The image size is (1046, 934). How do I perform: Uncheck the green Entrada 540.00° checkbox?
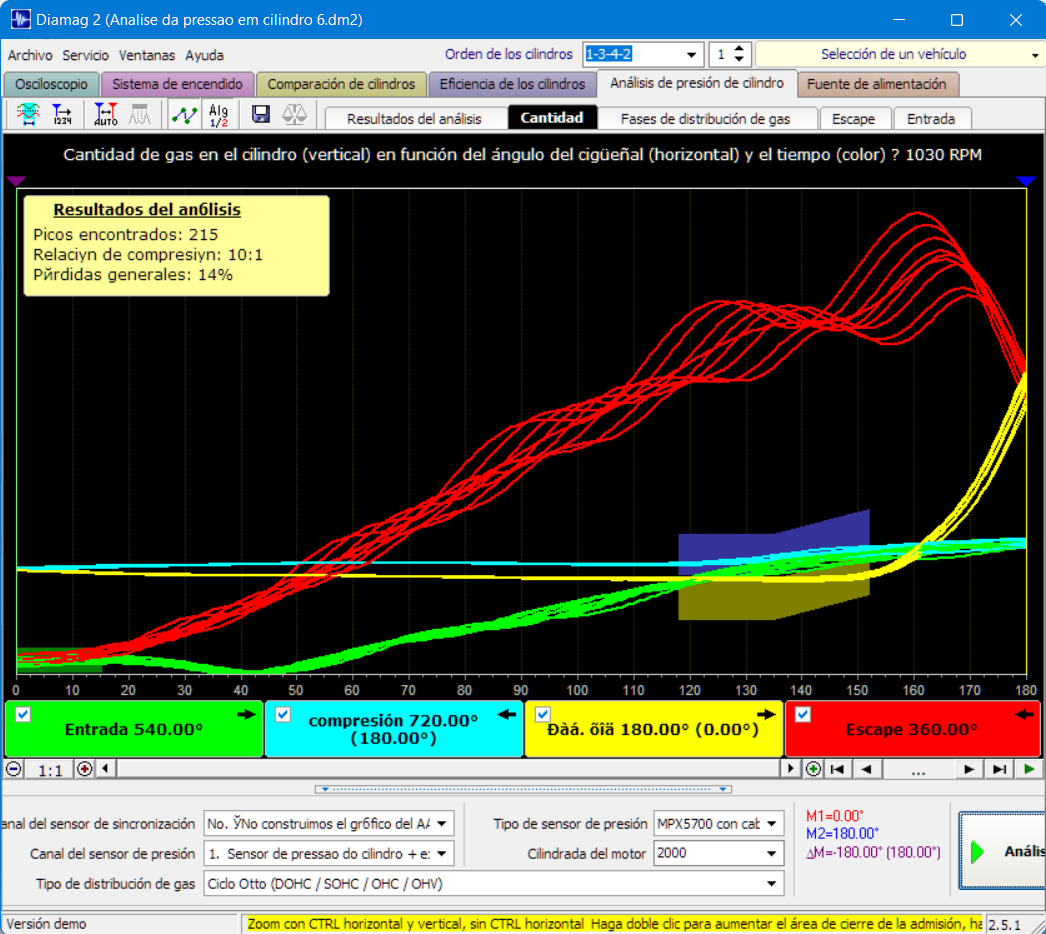(23, 715)
